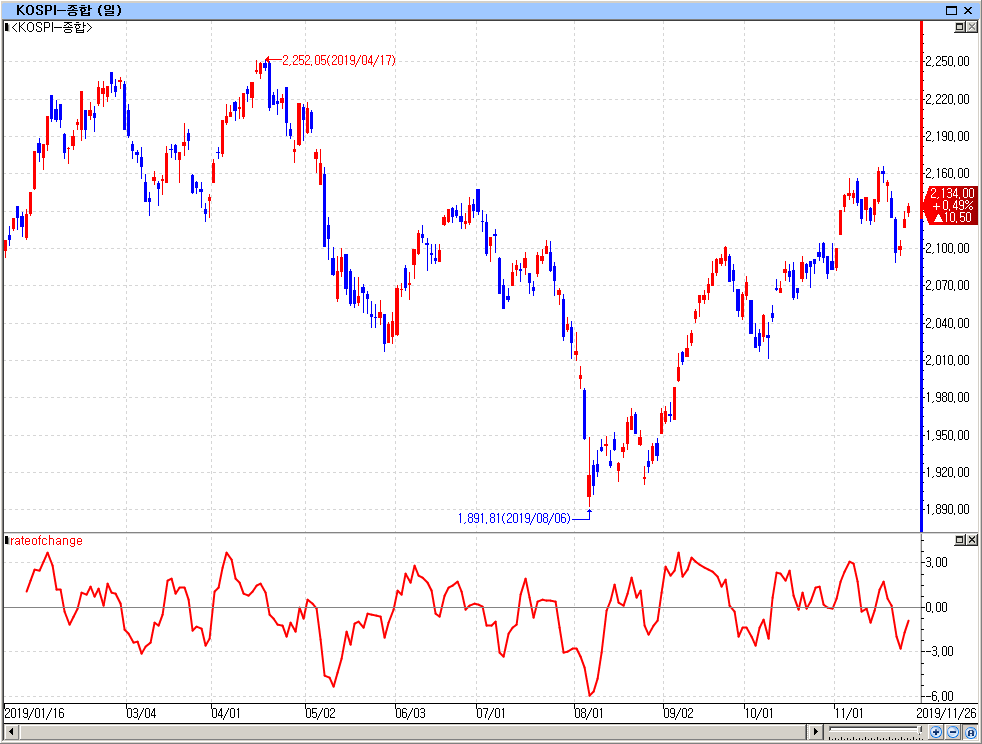Maximize the KOSPI-종합 (일) chart window
982x744 pixels.
click(951, 10)
